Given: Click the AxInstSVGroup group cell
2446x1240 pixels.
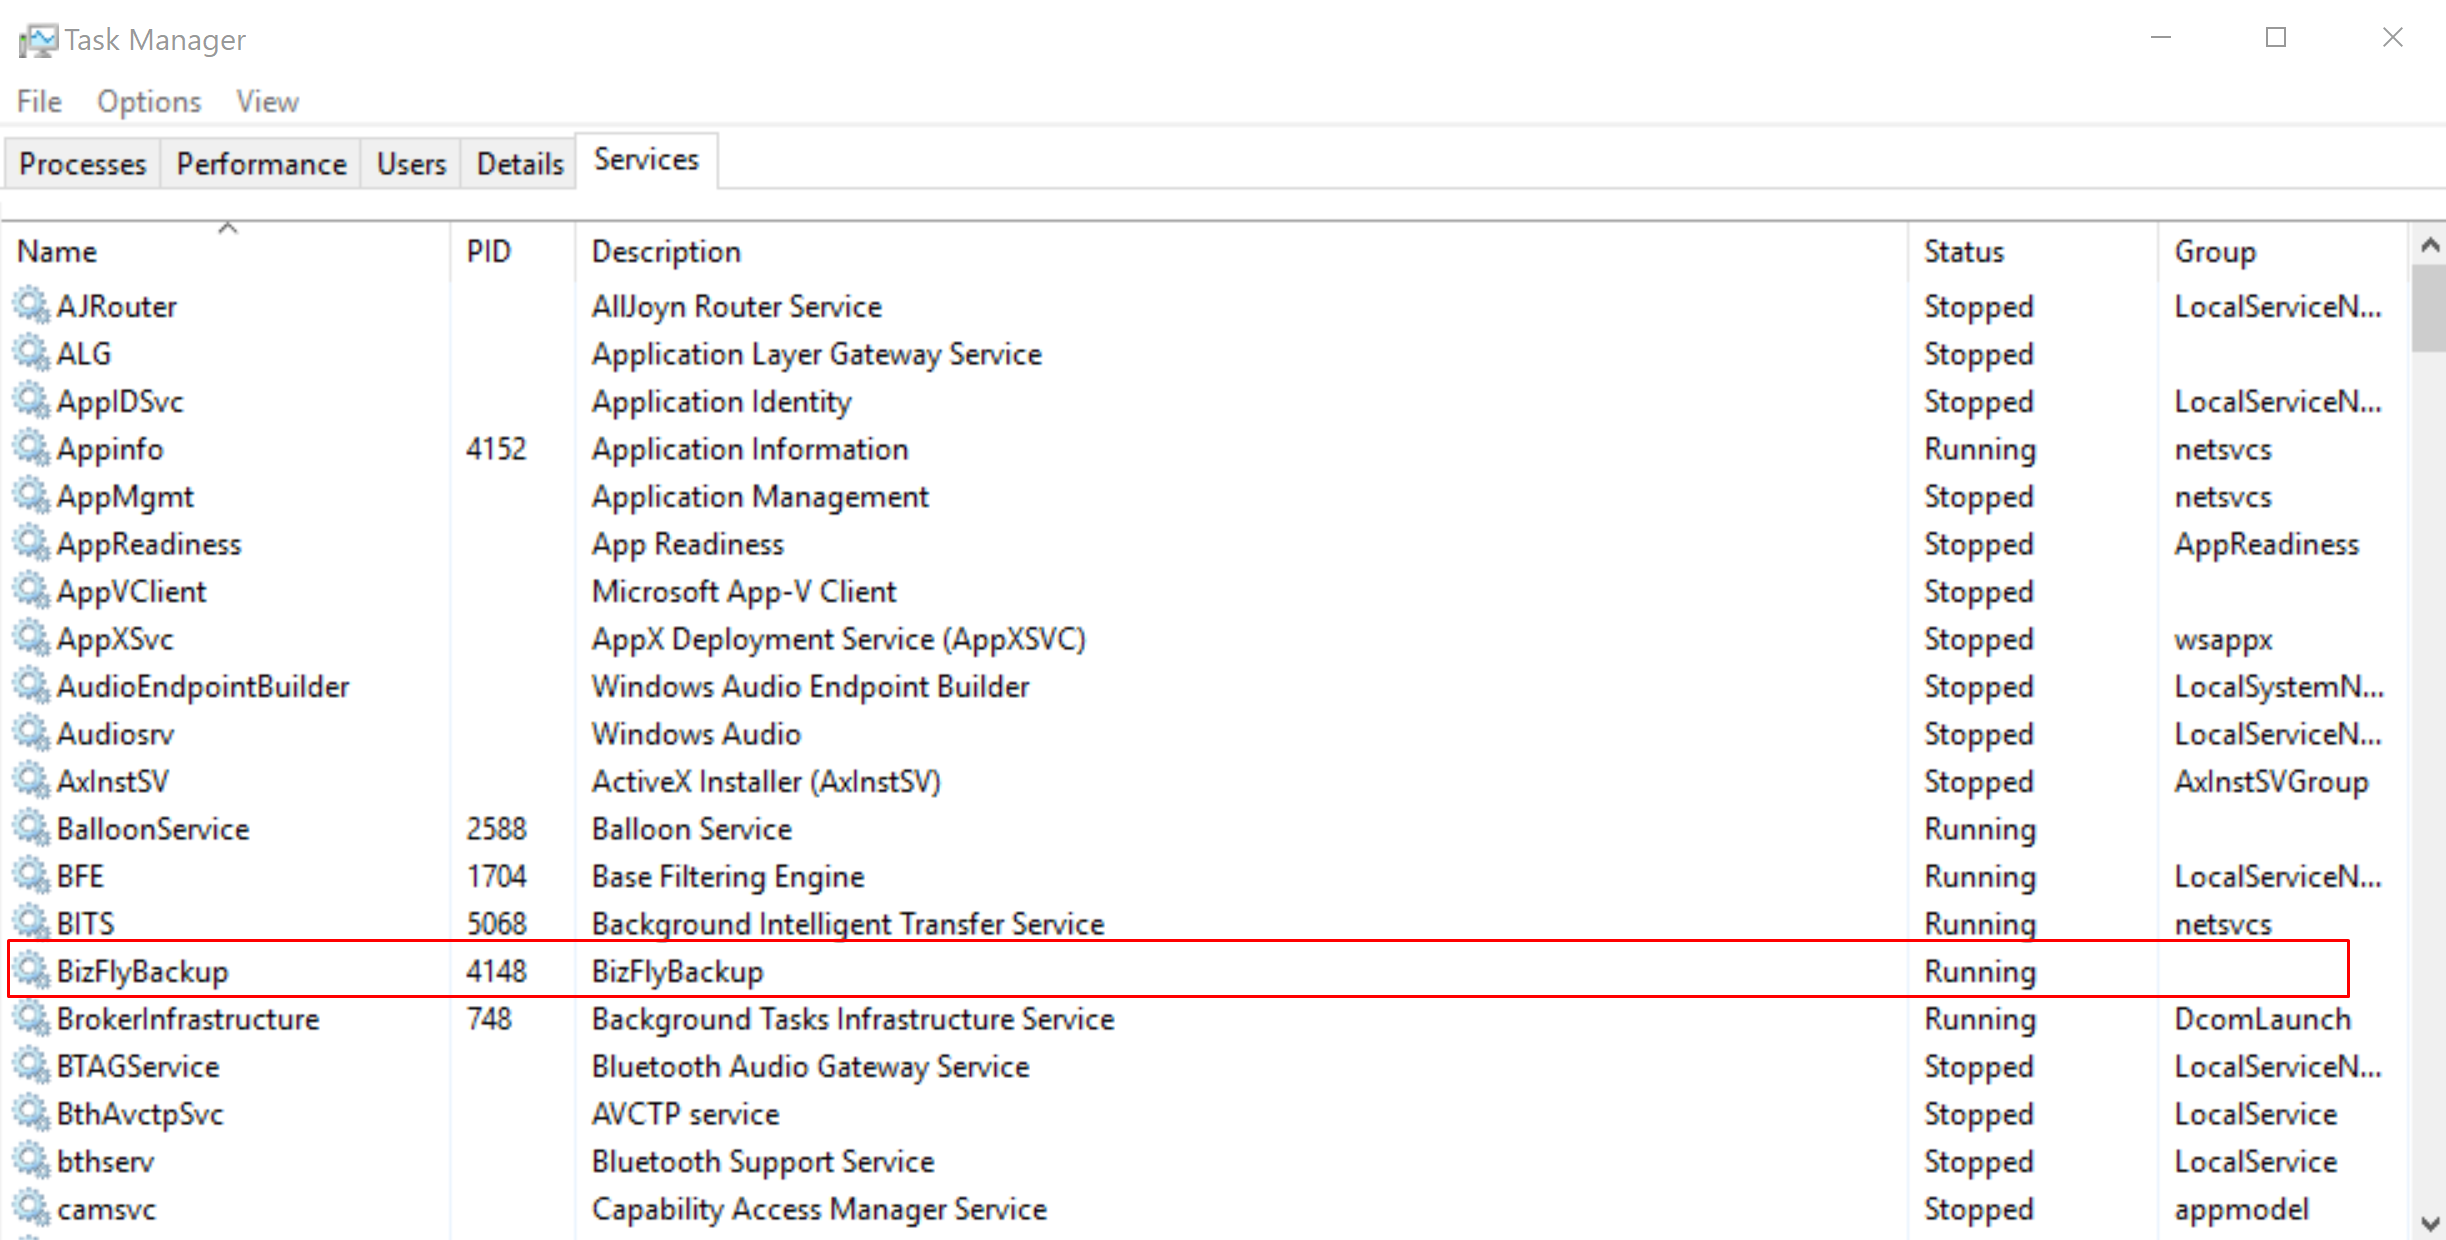Looking at the screenshot, I should coord(2271,781).
